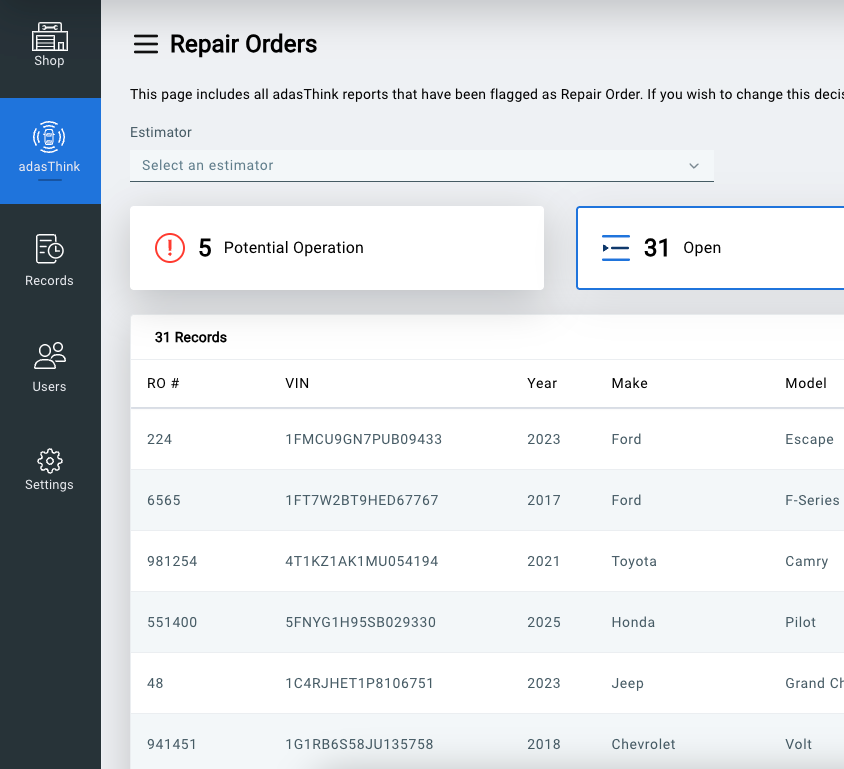Select the adasThink car sensor icon
The image size is (844, 769).
[x=49, y=137]
